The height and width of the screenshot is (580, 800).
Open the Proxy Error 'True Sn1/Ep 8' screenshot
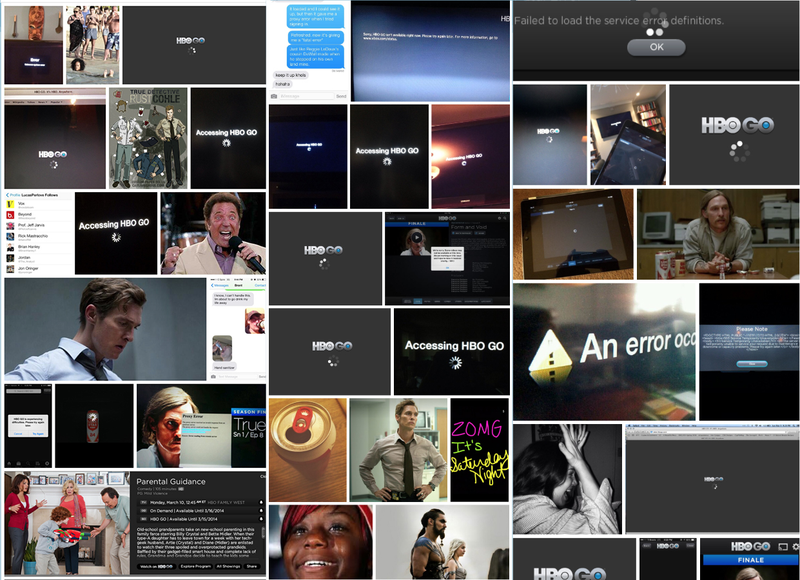coord(201,426)
